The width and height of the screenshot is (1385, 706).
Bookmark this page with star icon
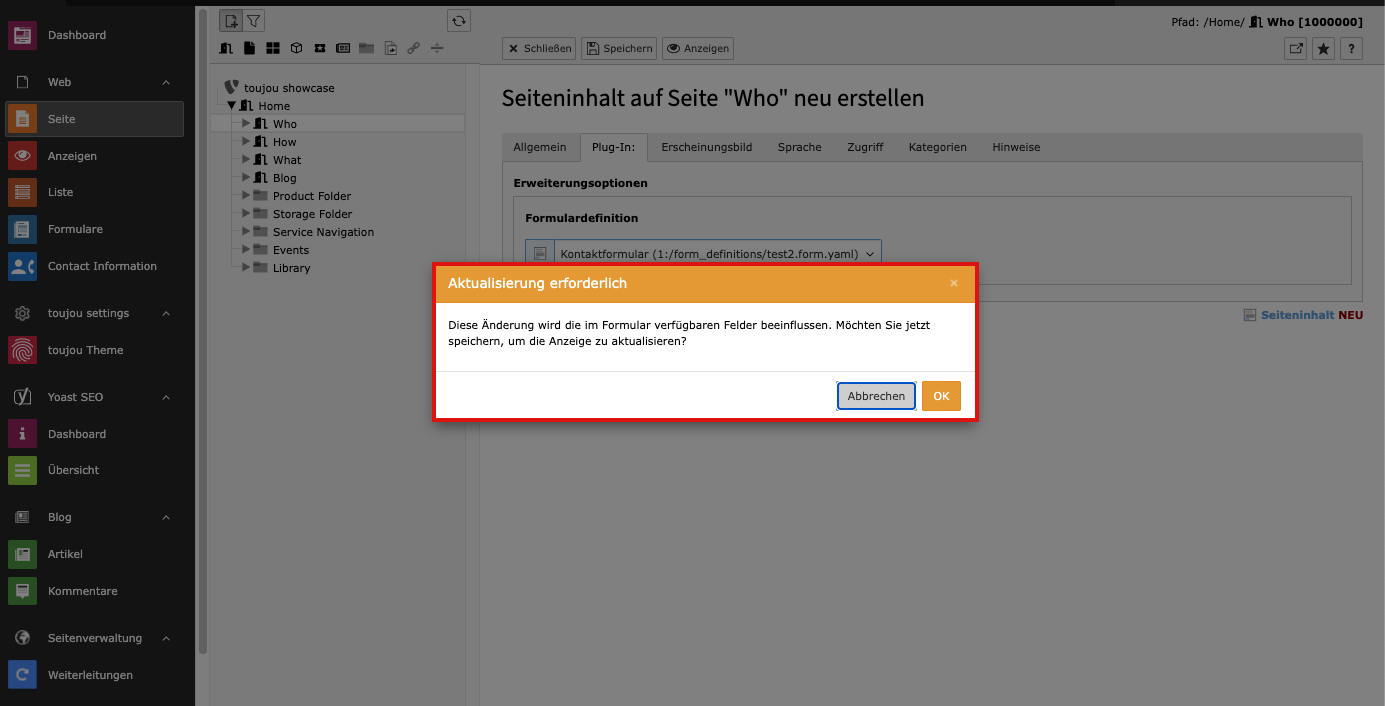pyautogui.click(x=1323, y=48)
